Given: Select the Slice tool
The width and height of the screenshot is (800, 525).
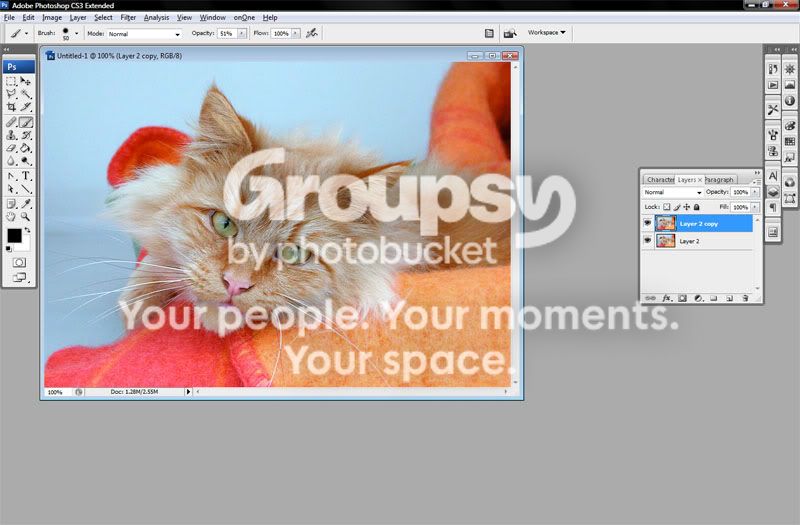Looking at the screenshot, I should pyautogui.click(x=26, y=107).
